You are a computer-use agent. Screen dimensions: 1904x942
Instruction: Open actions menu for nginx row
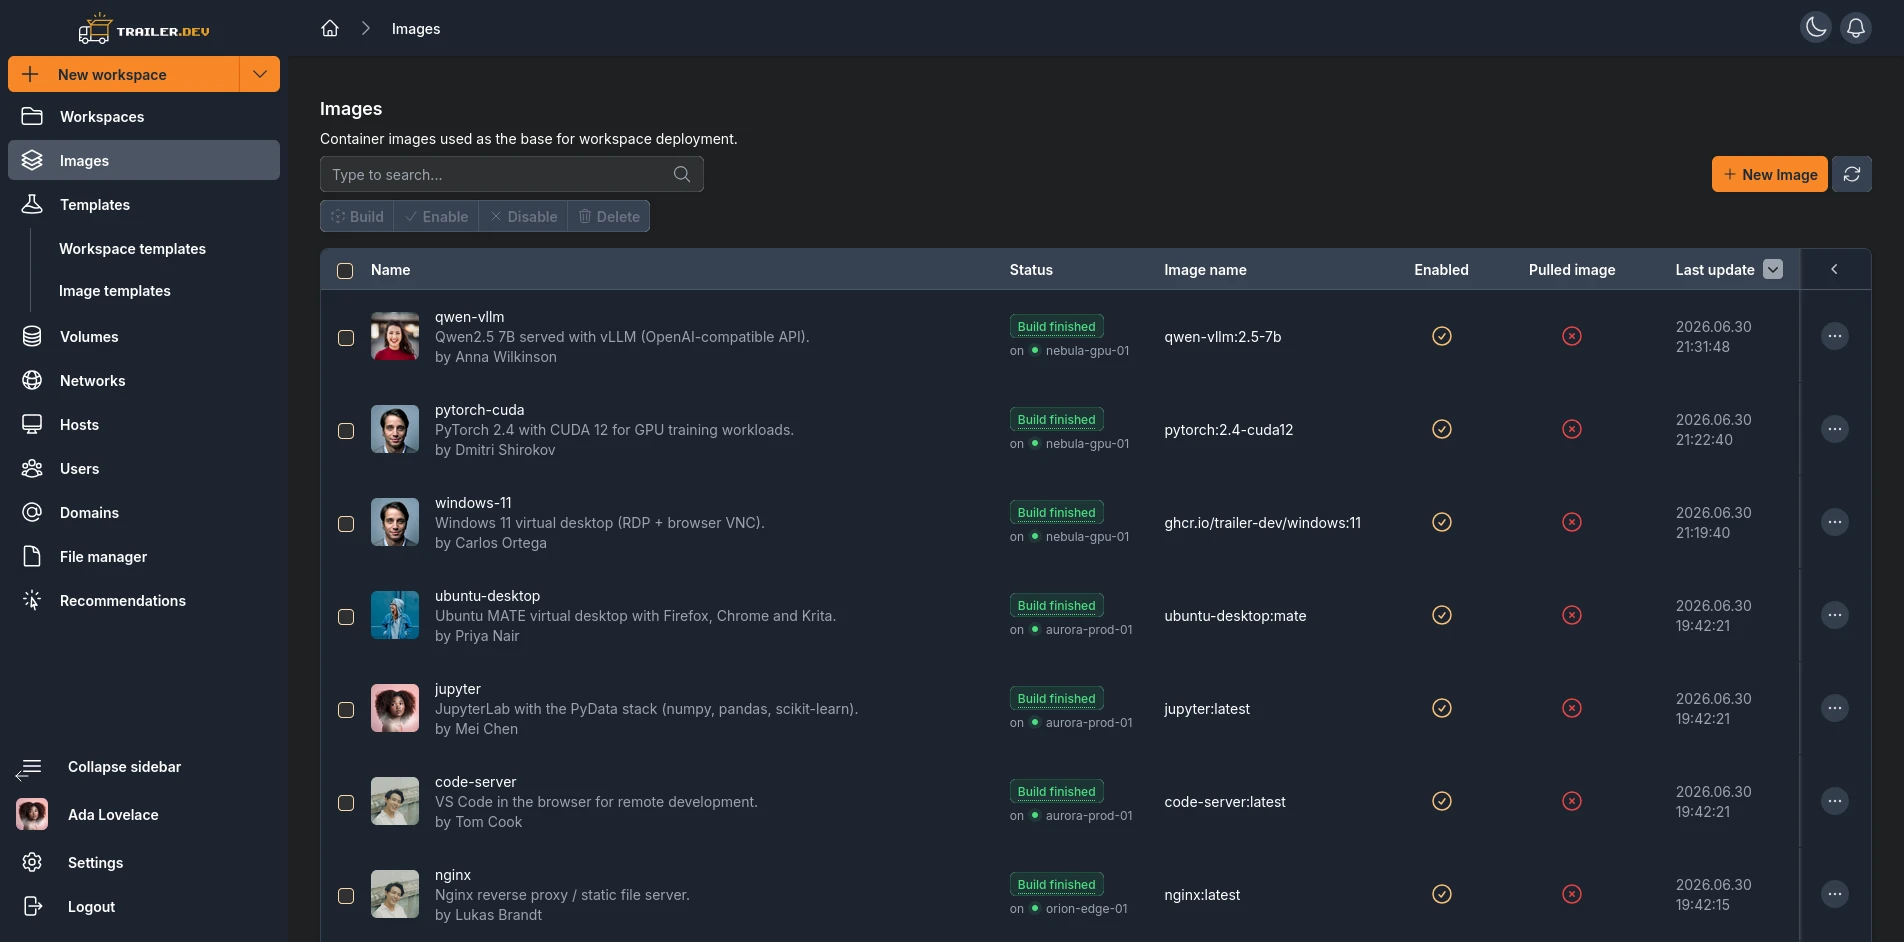point(1835,894)
